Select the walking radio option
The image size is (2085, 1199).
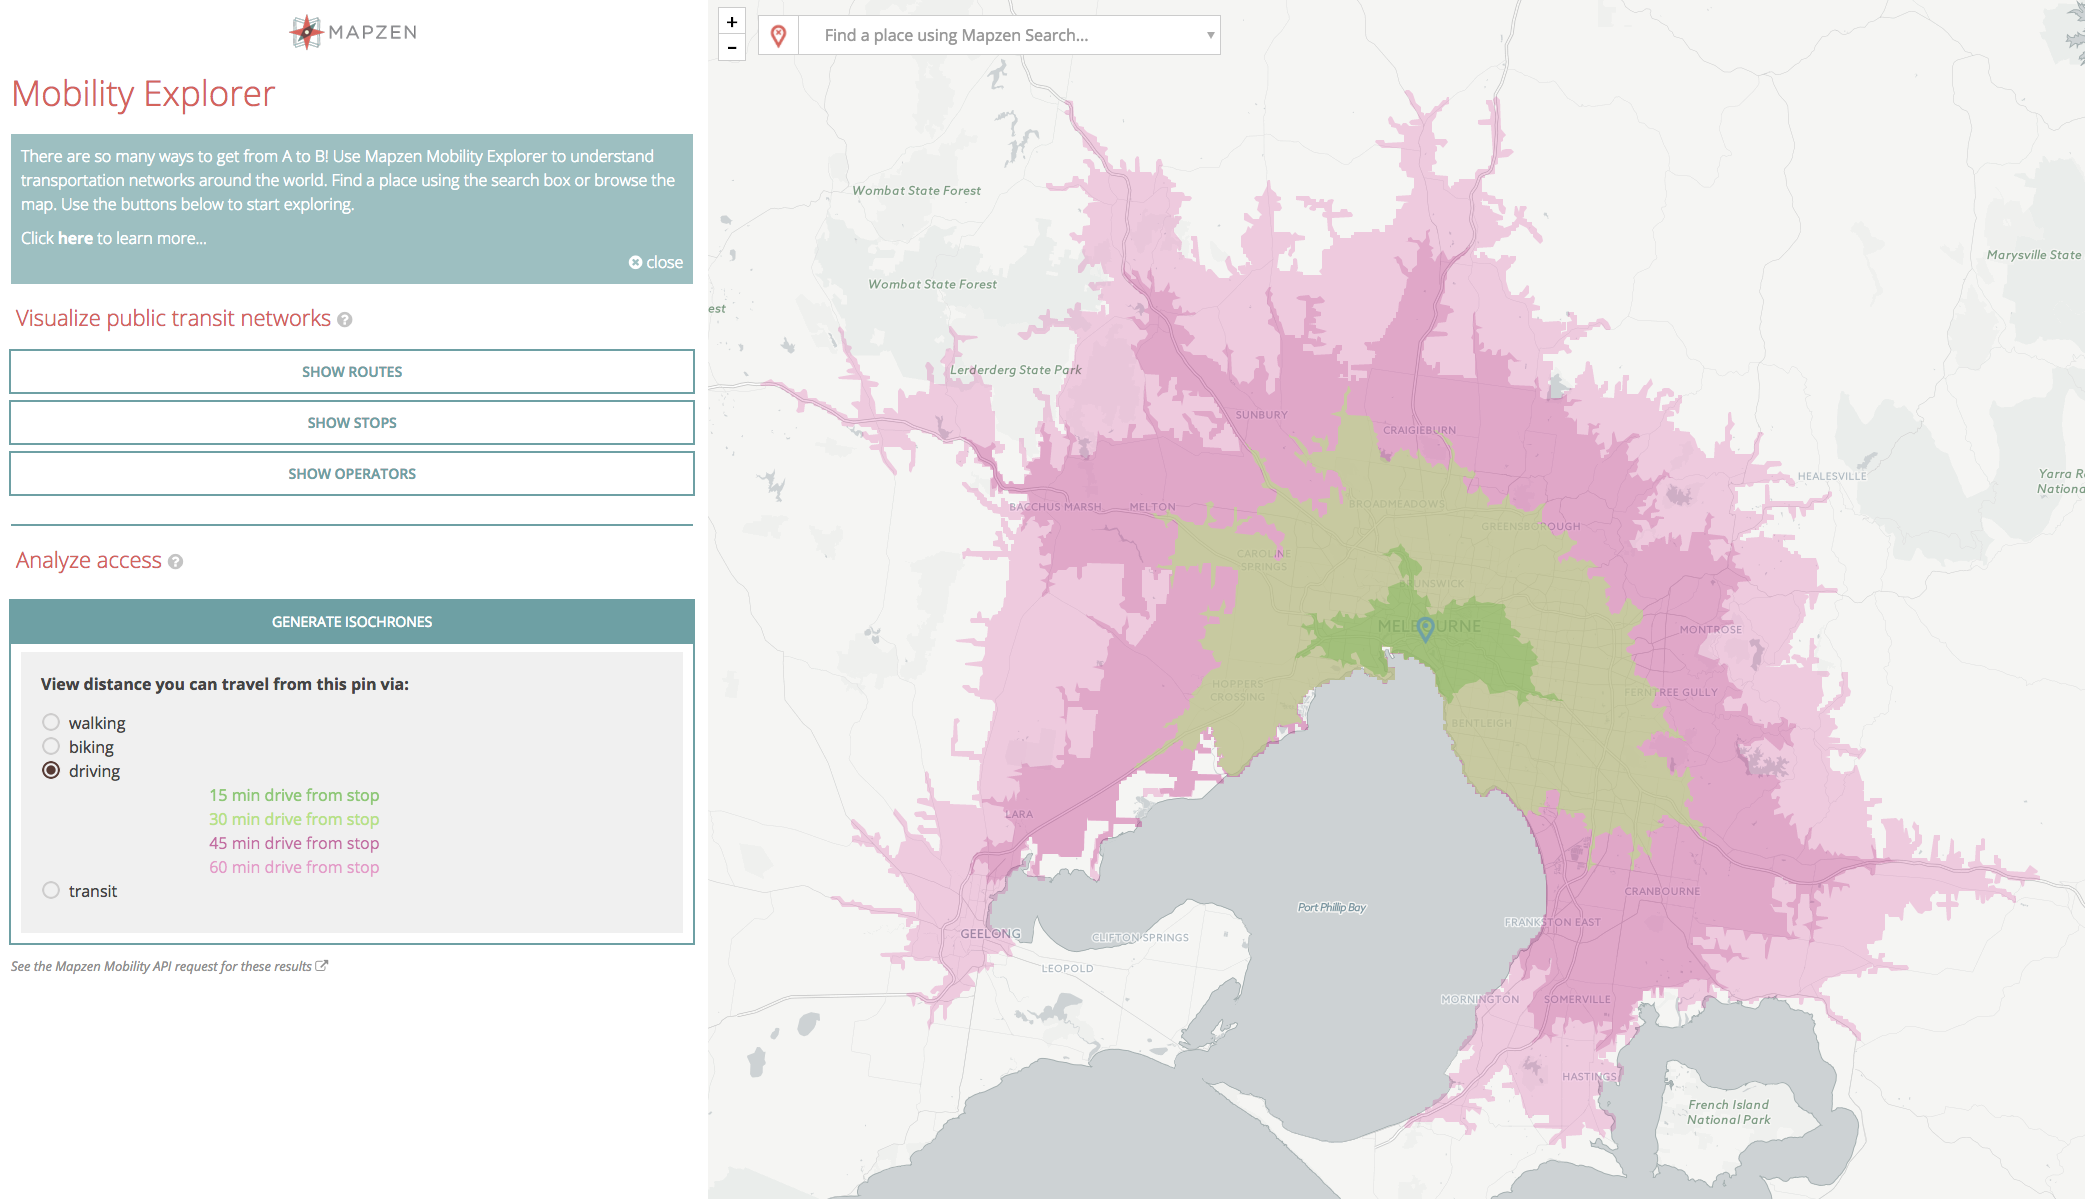[51, 722]
